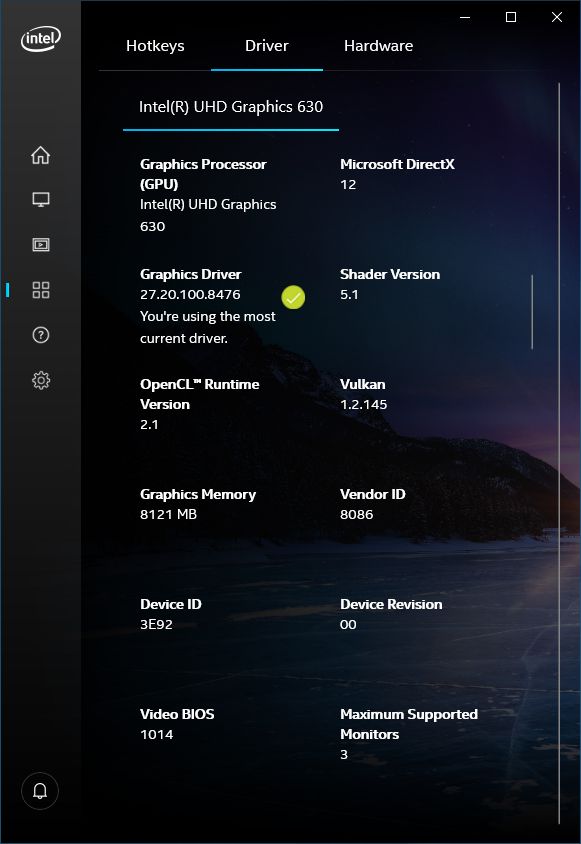This screenshot has width=581, height=844.
Task: Click the green driver status checkmark
Action: coord(293,297)
